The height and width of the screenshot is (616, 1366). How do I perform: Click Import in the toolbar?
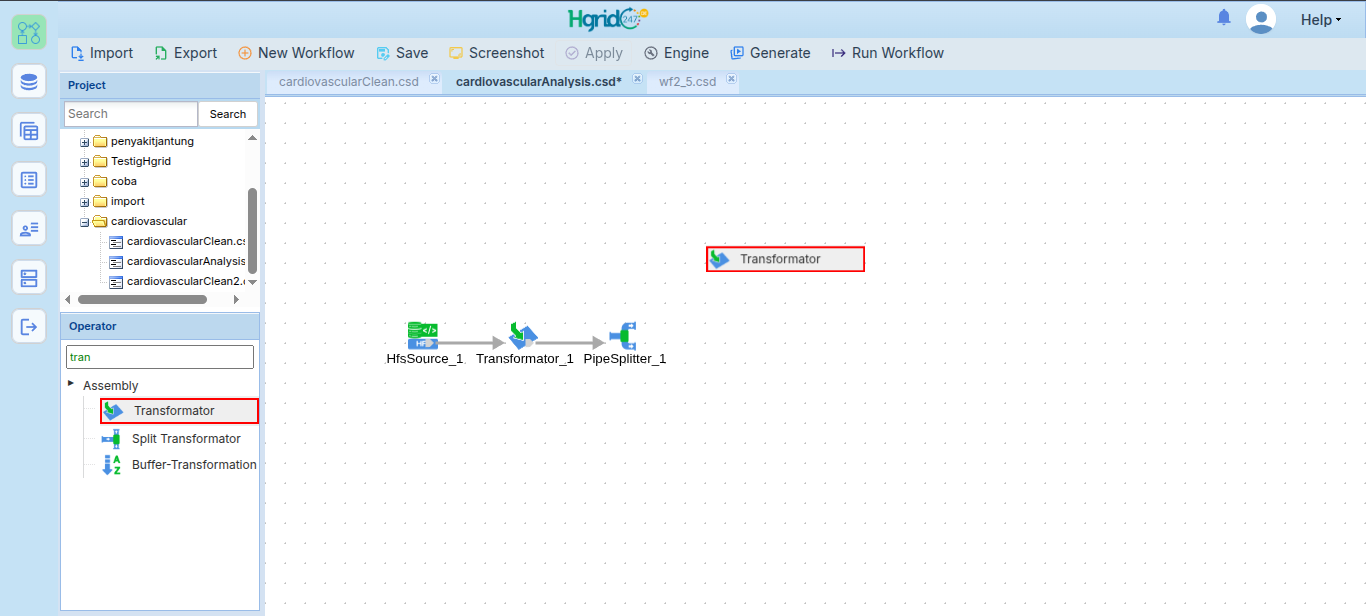tap(102, 53)
